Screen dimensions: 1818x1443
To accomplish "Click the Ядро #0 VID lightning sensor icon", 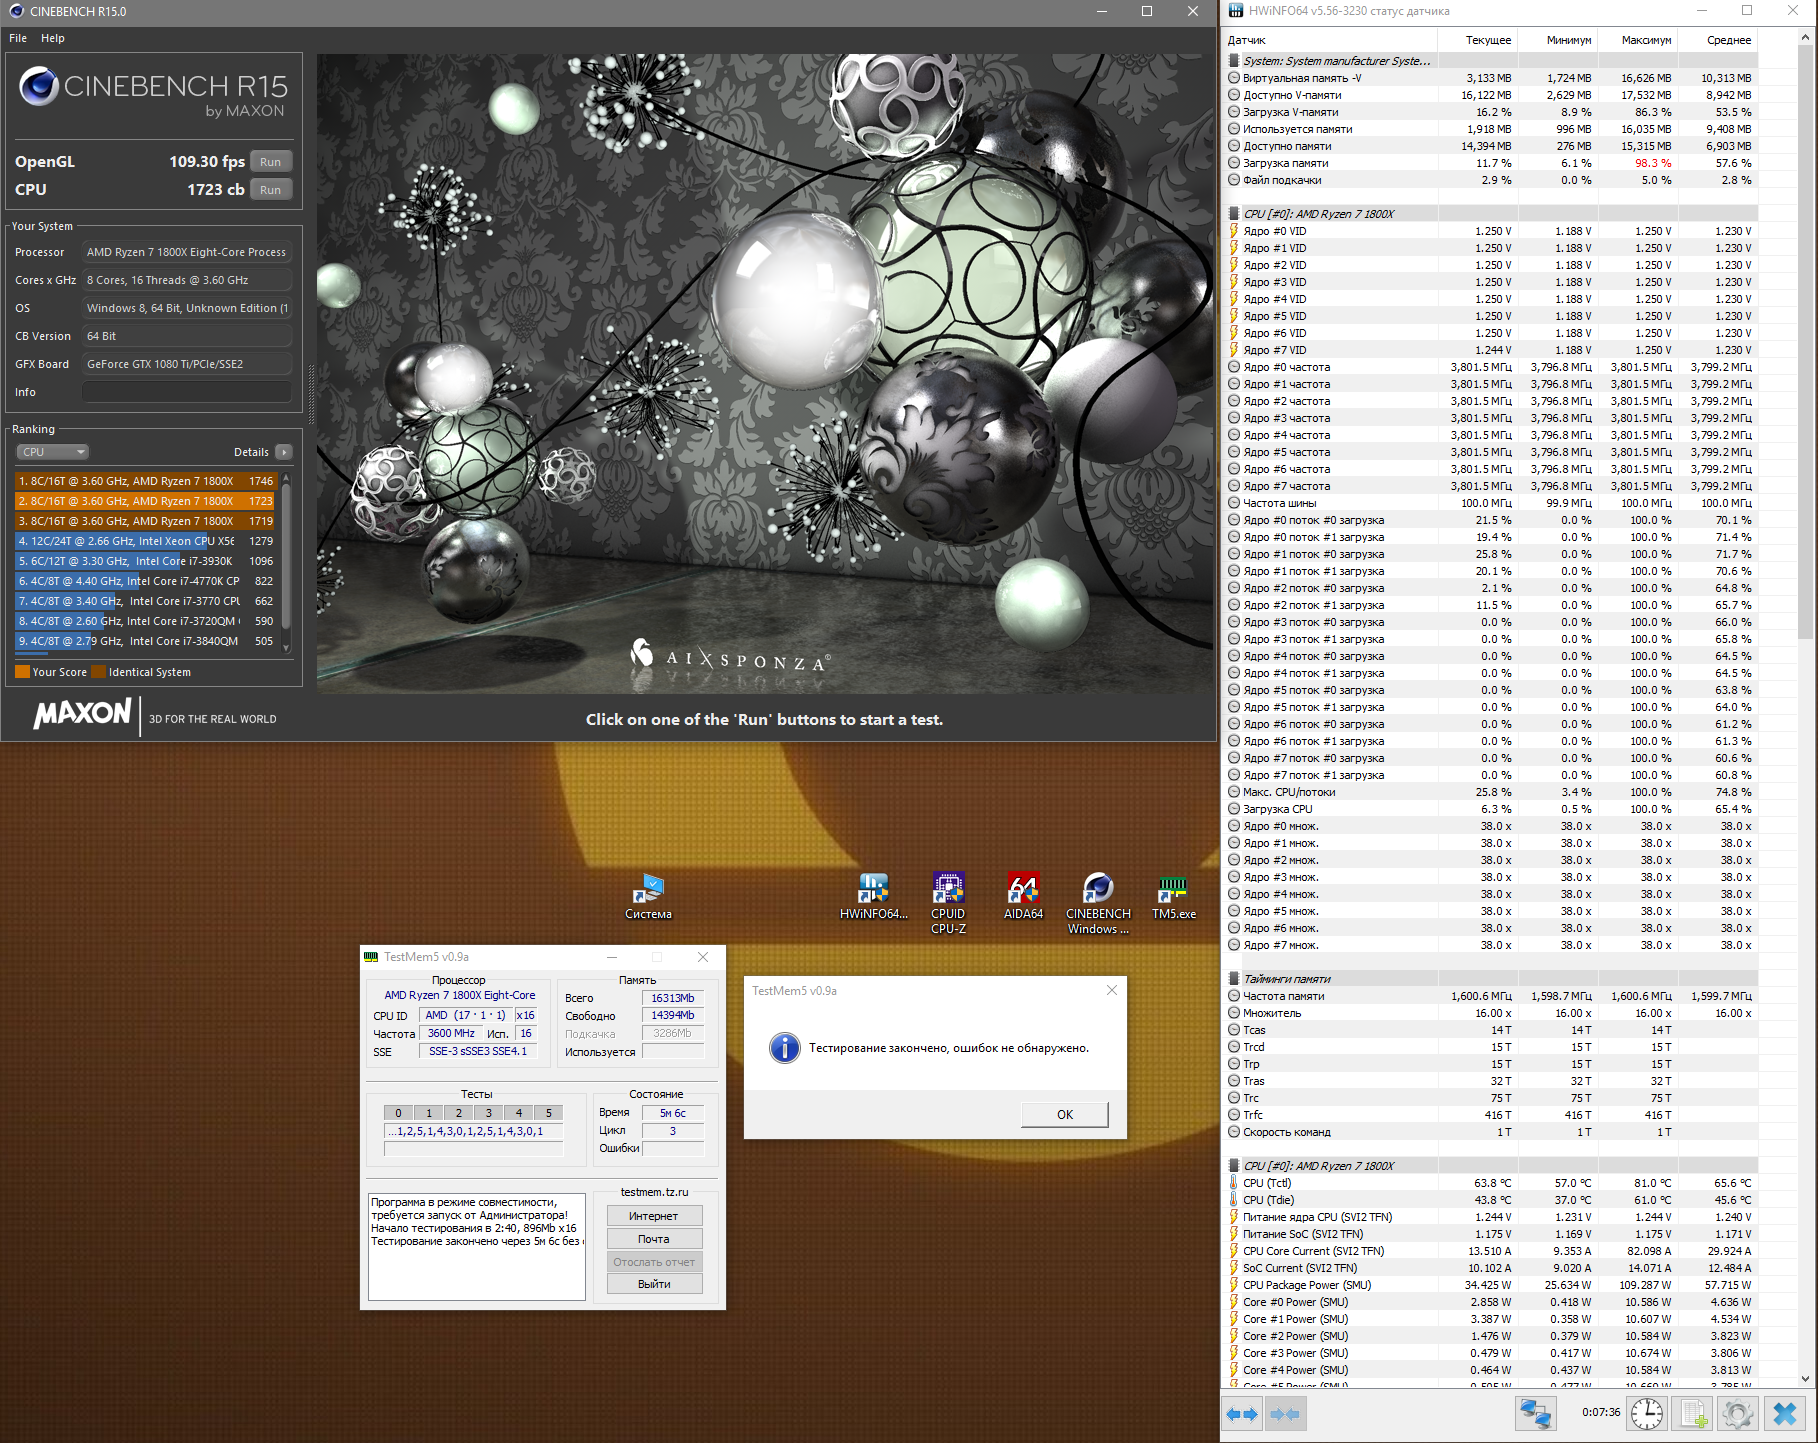I will tap(1234, 231).
